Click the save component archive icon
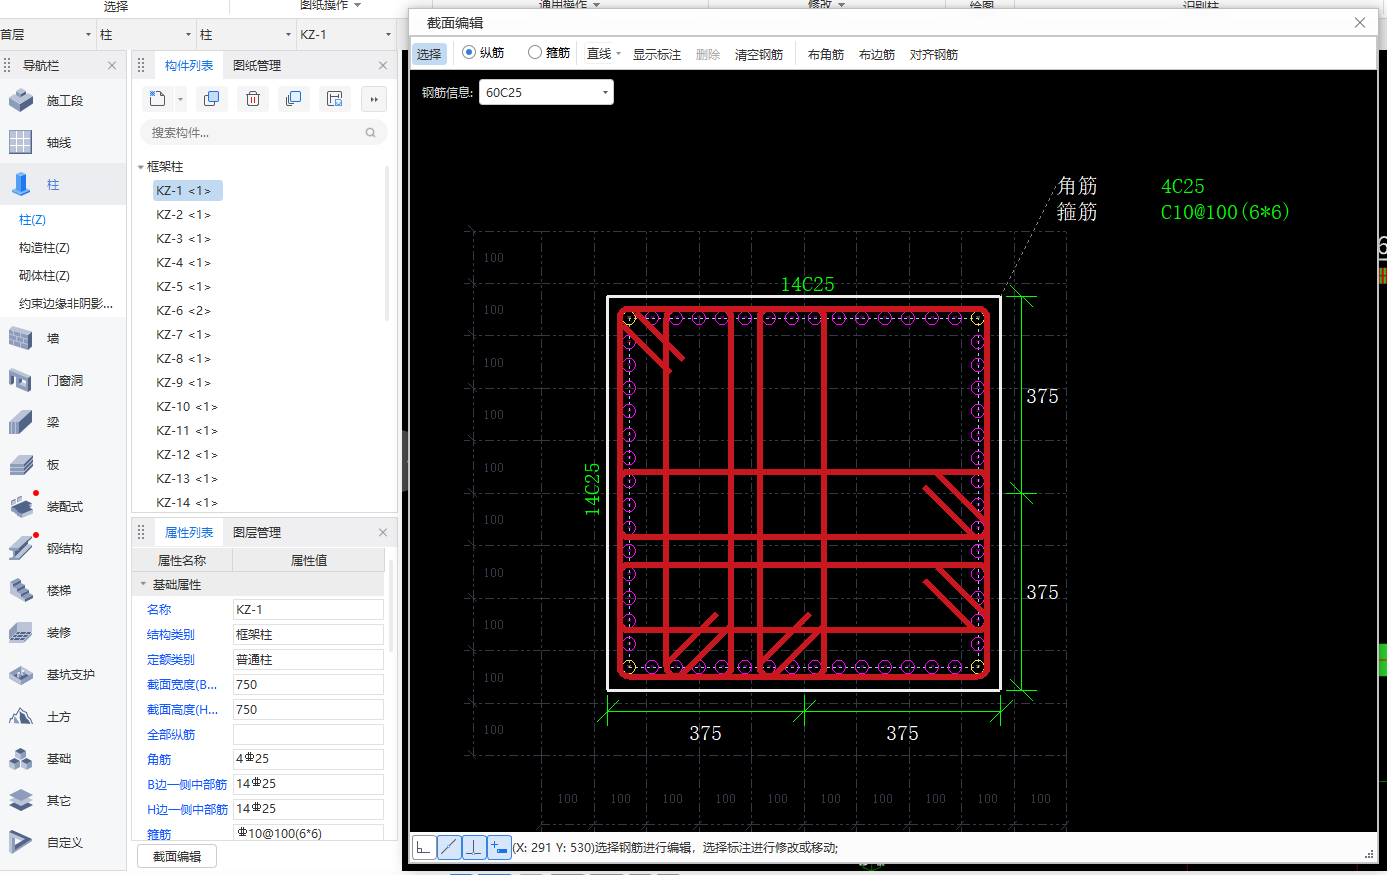Image resolution: width=1387 pixels, height=875 pixels. [334, 98]
